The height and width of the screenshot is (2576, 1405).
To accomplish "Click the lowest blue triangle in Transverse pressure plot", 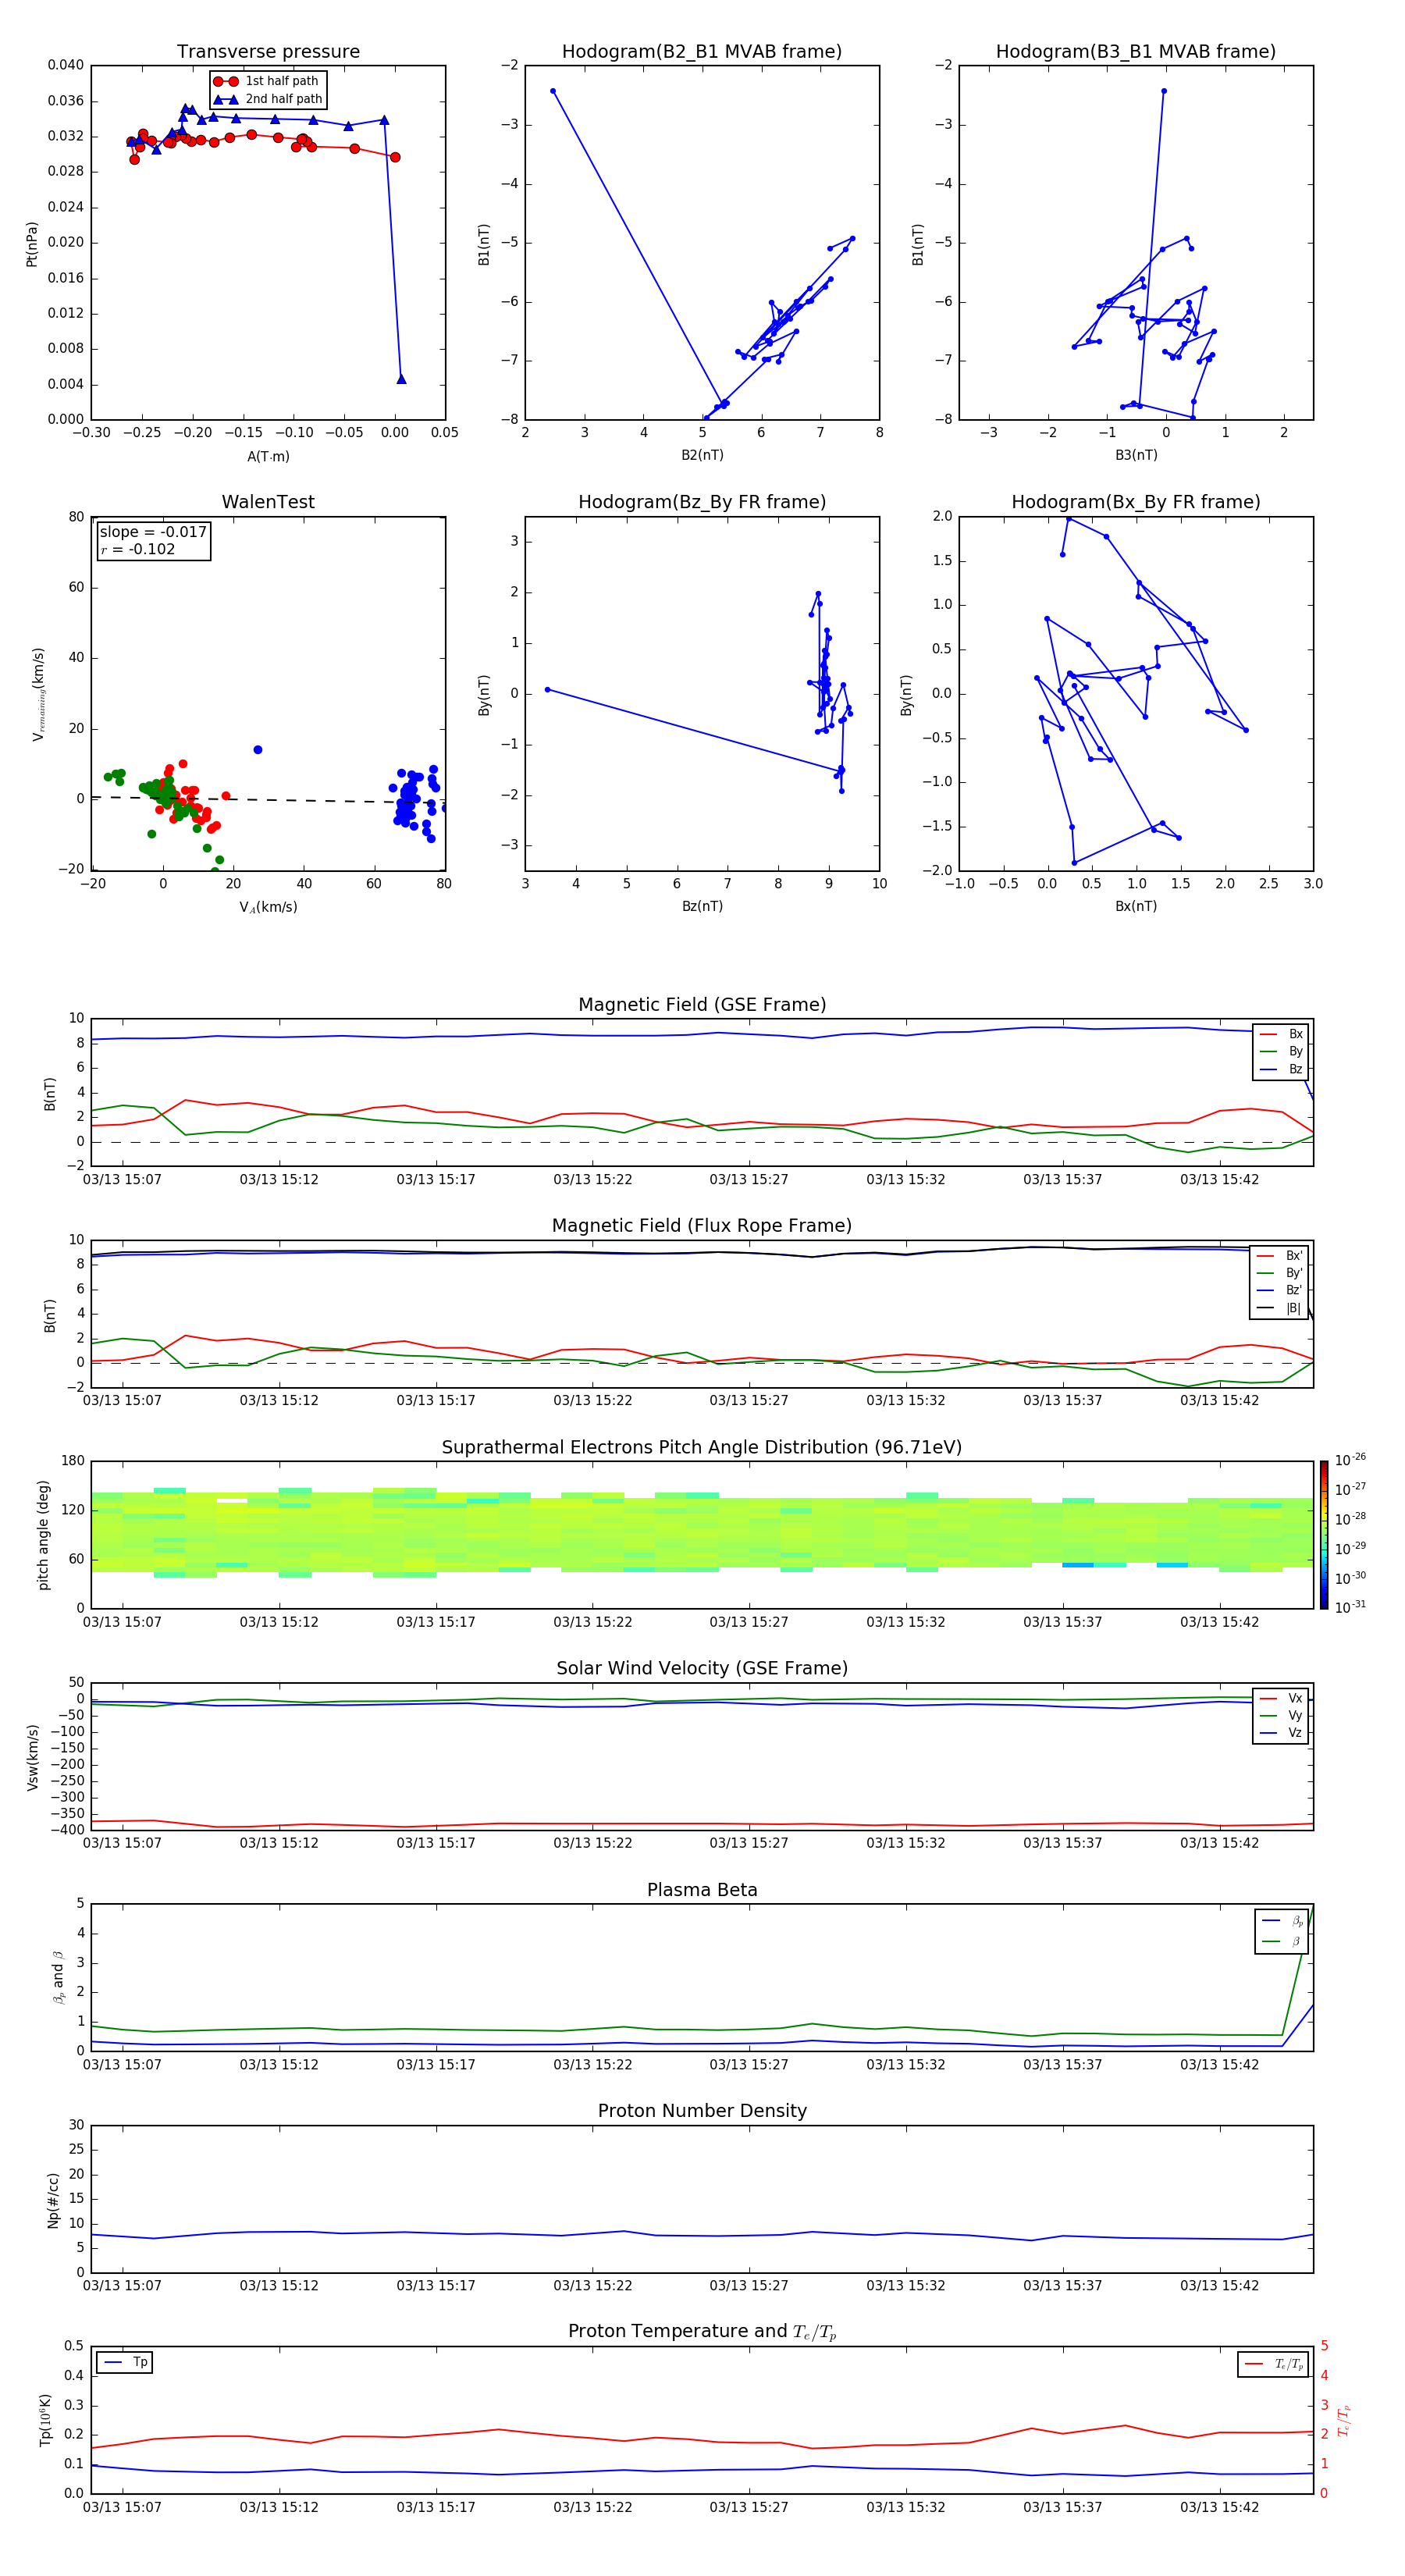I will click(x=401, y=379).
